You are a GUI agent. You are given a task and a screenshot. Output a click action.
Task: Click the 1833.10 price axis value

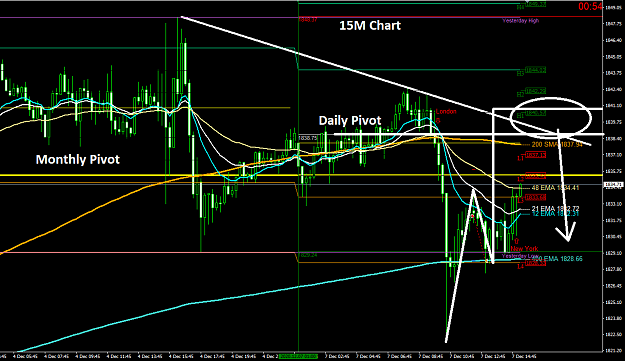coord(614,204)
